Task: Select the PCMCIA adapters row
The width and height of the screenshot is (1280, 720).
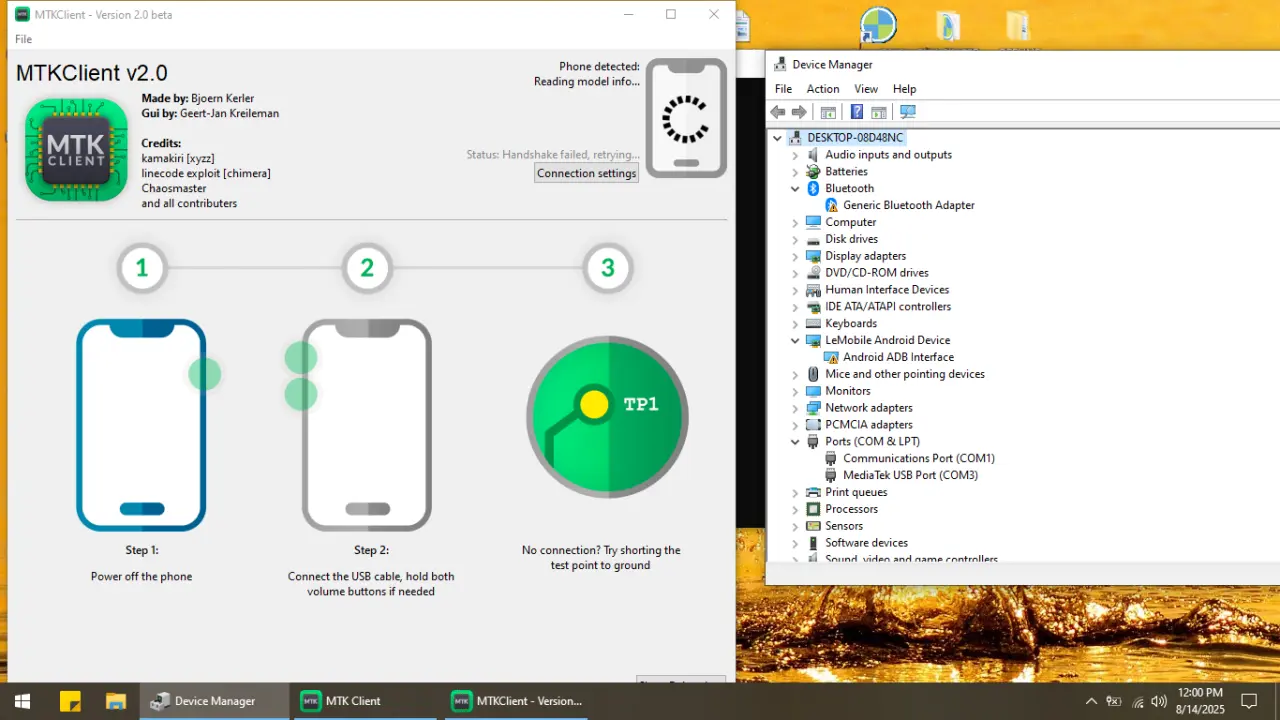Action: 869,425
